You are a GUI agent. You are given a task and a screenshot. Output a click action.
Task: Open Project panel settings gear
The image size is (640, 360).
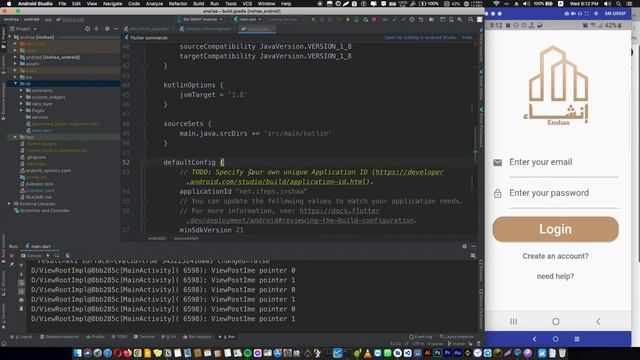tap(107, 29)
